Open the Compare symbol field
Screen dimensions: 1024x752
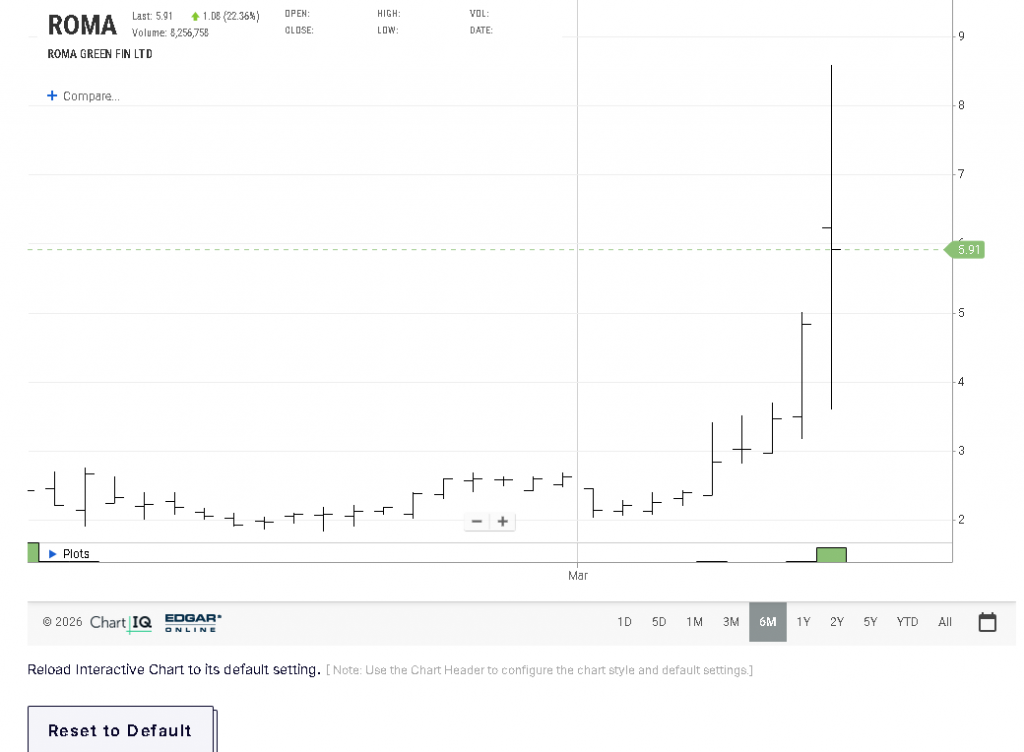click(x=91, y=96)
